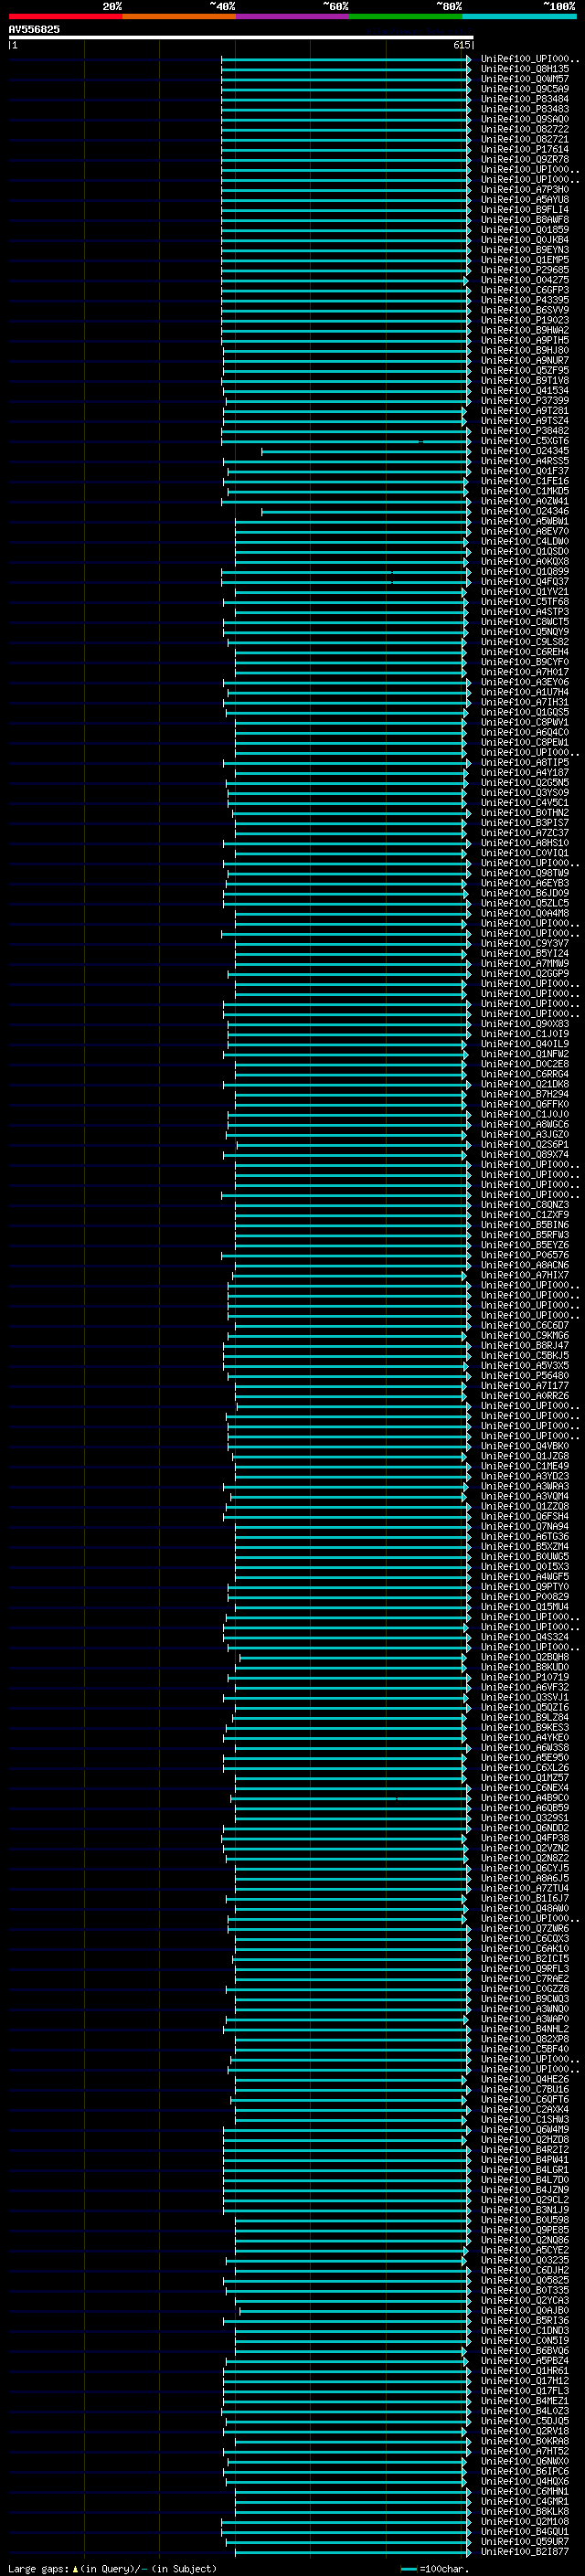The width and height of the screenshot is (585, 2576).
Task: Select the UniRef100_Q41534 label
Action: click(x=525, y=390)
